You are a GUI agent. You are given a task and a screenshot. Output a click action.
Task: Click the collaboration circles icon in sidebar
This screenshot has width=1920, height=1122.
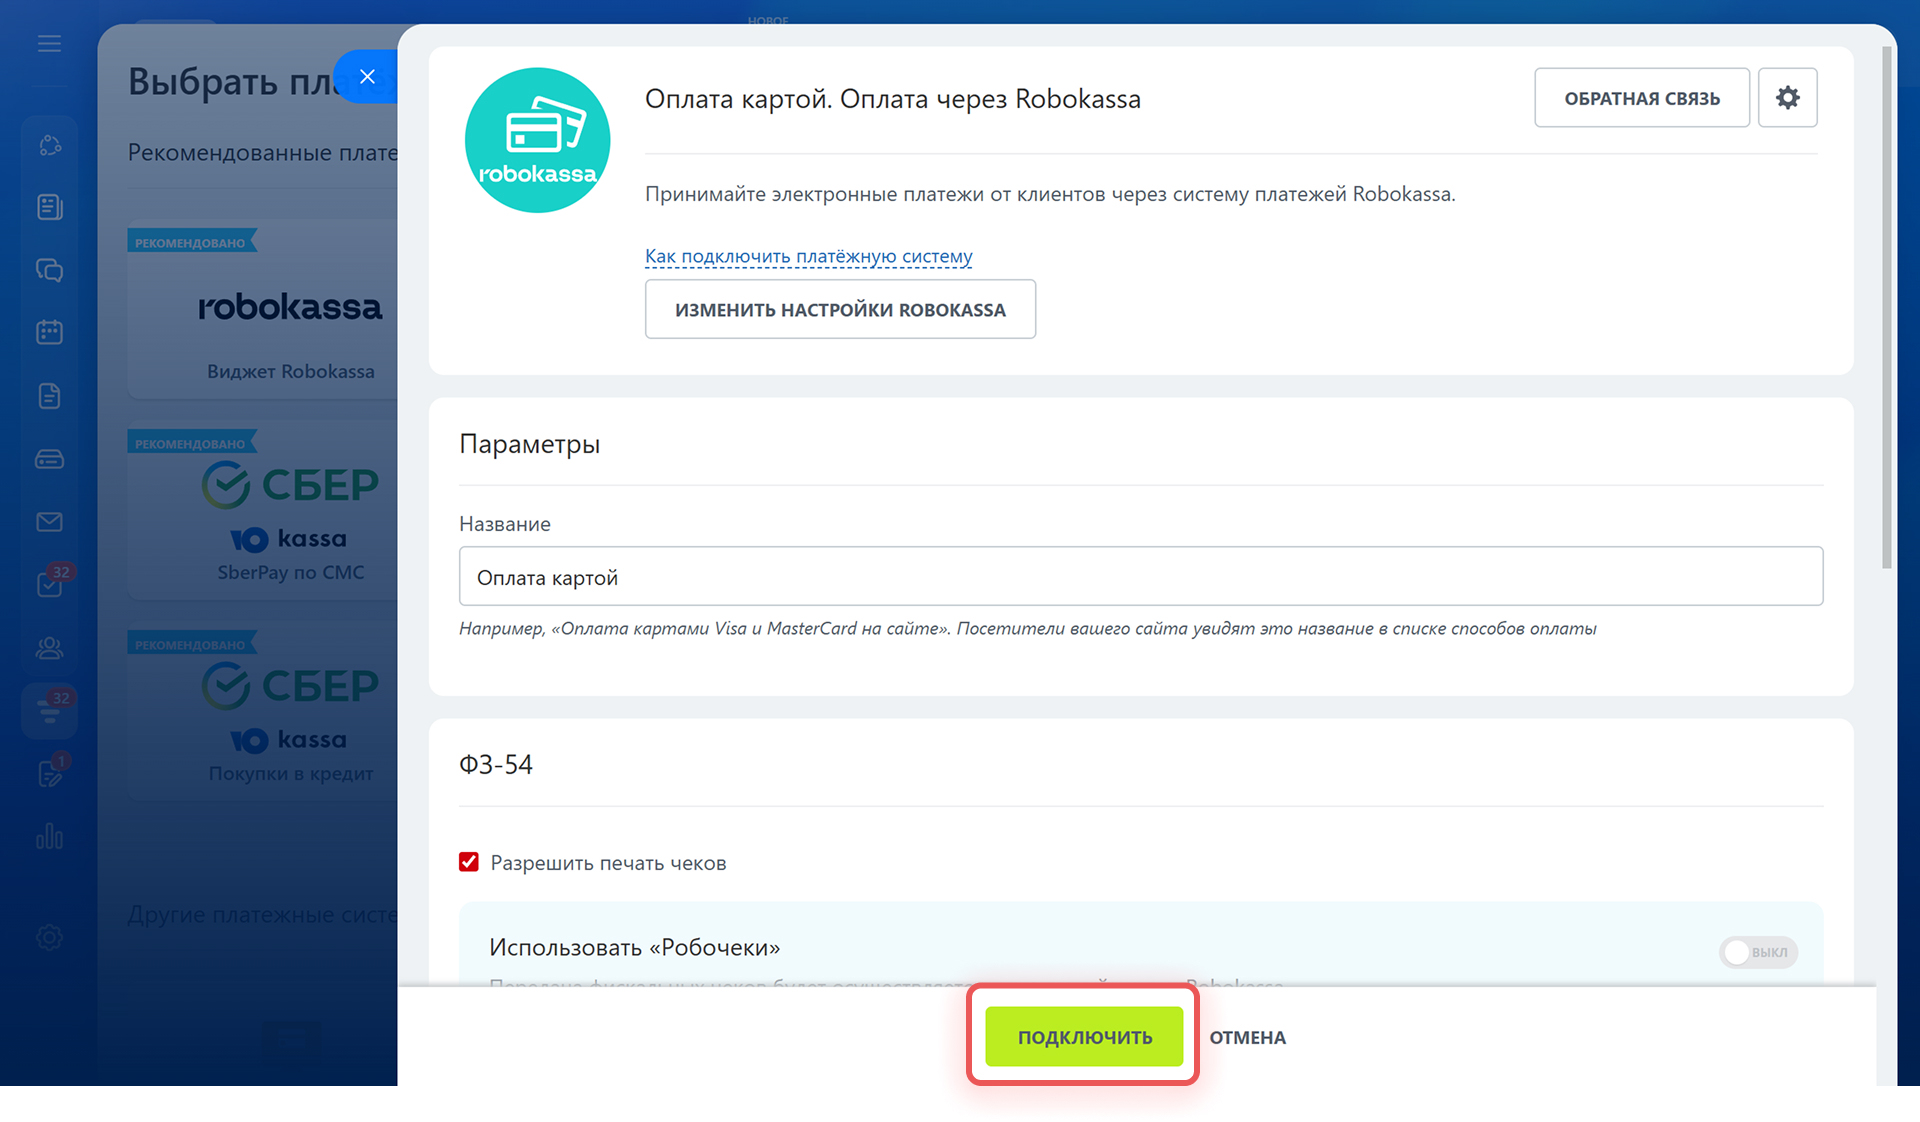[x=50, y=146]
